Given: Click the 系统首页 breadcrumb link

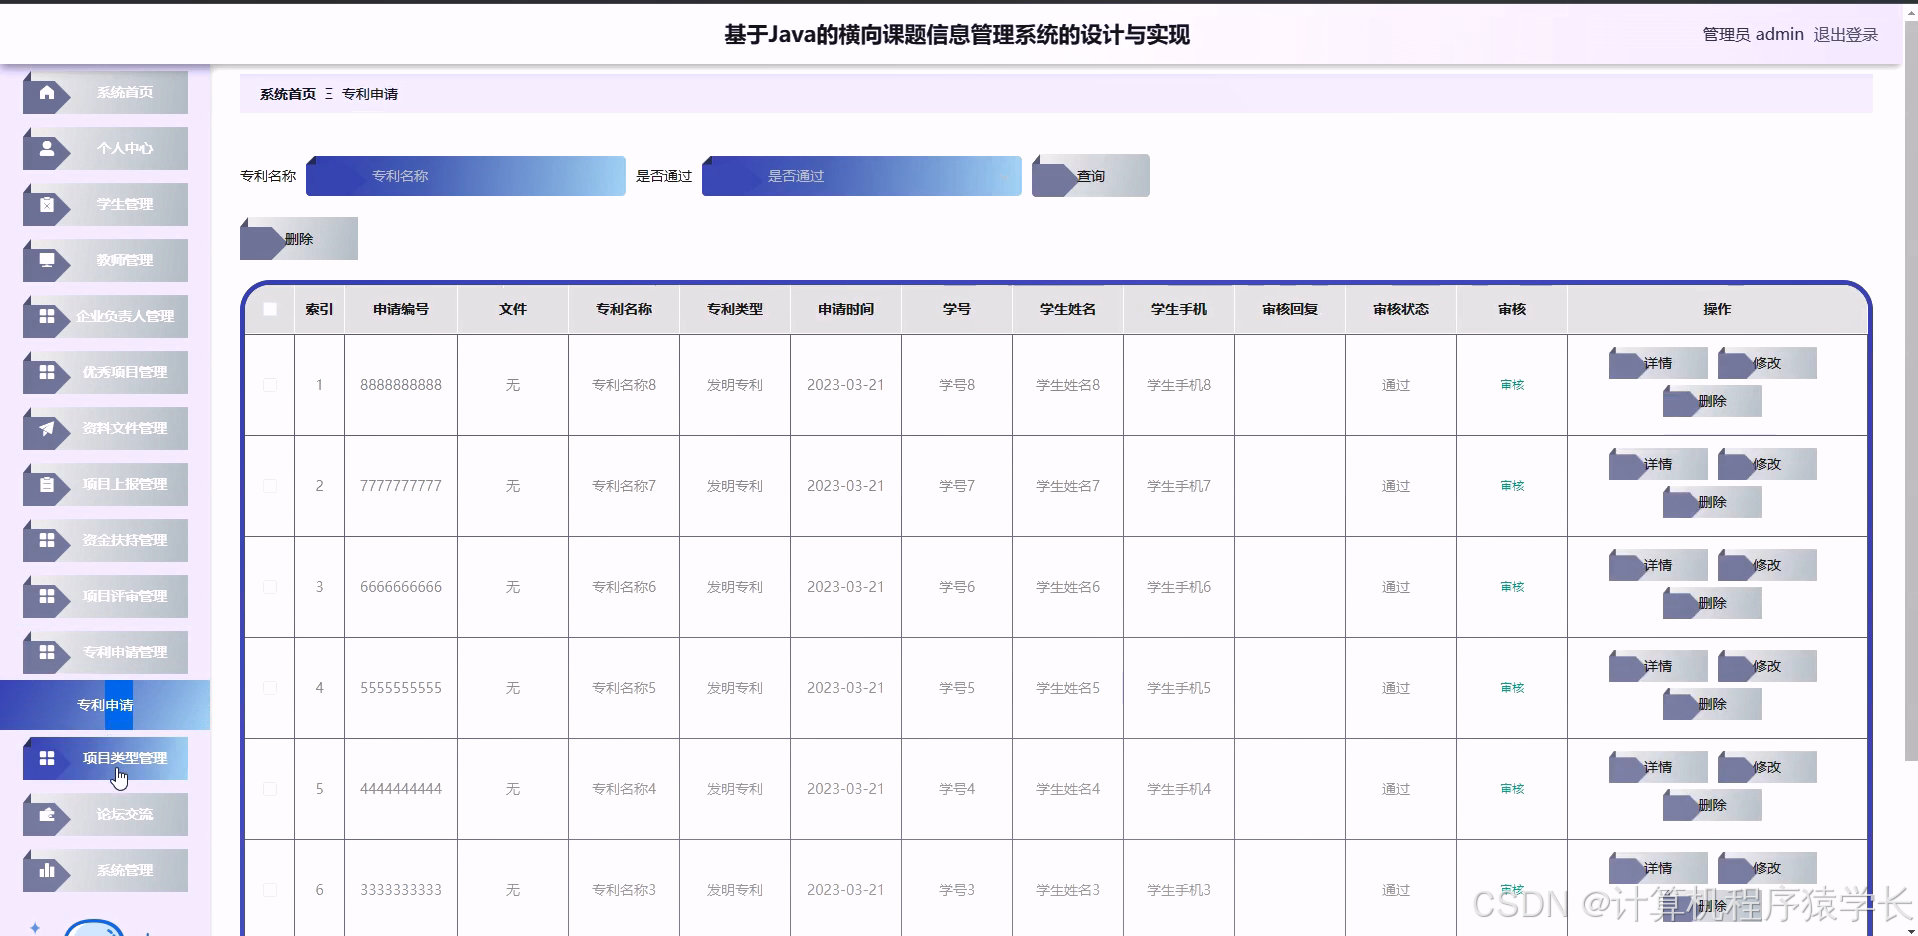Looking at the screenshot, I should (x=288, y=94).
